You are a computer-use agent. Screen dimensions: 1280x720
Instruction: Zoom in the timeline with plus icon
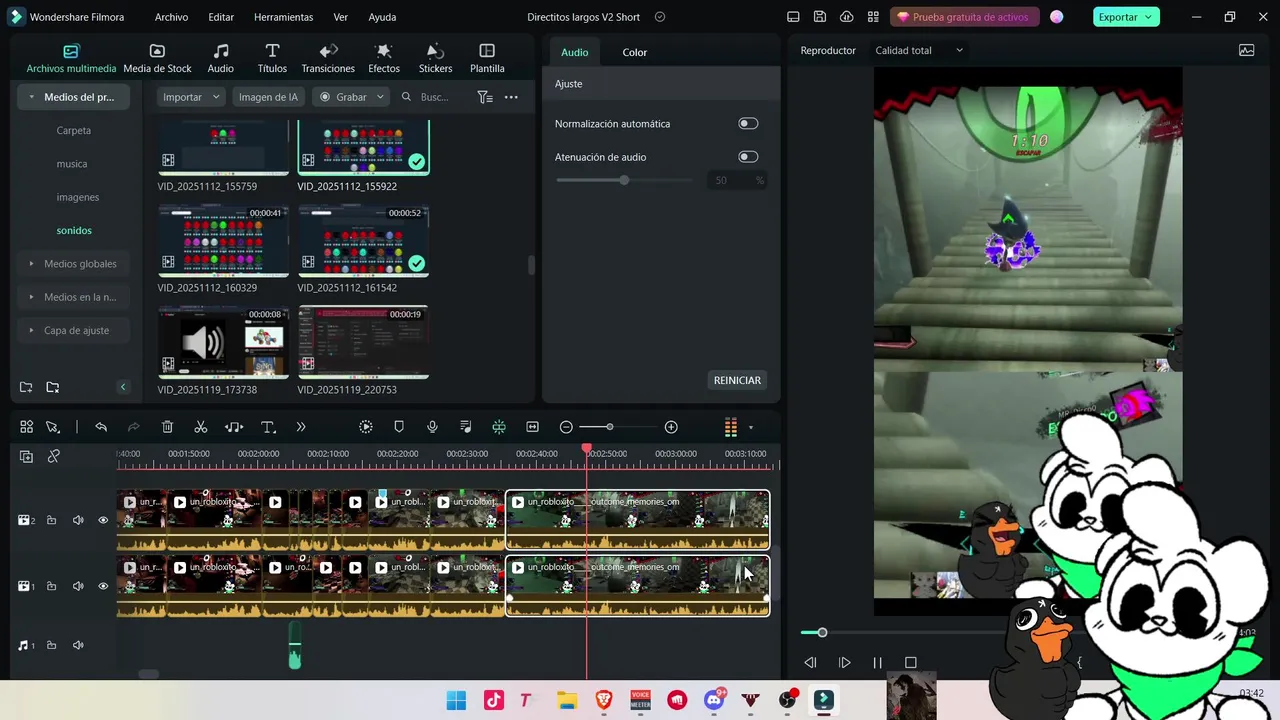click(671, 427)
